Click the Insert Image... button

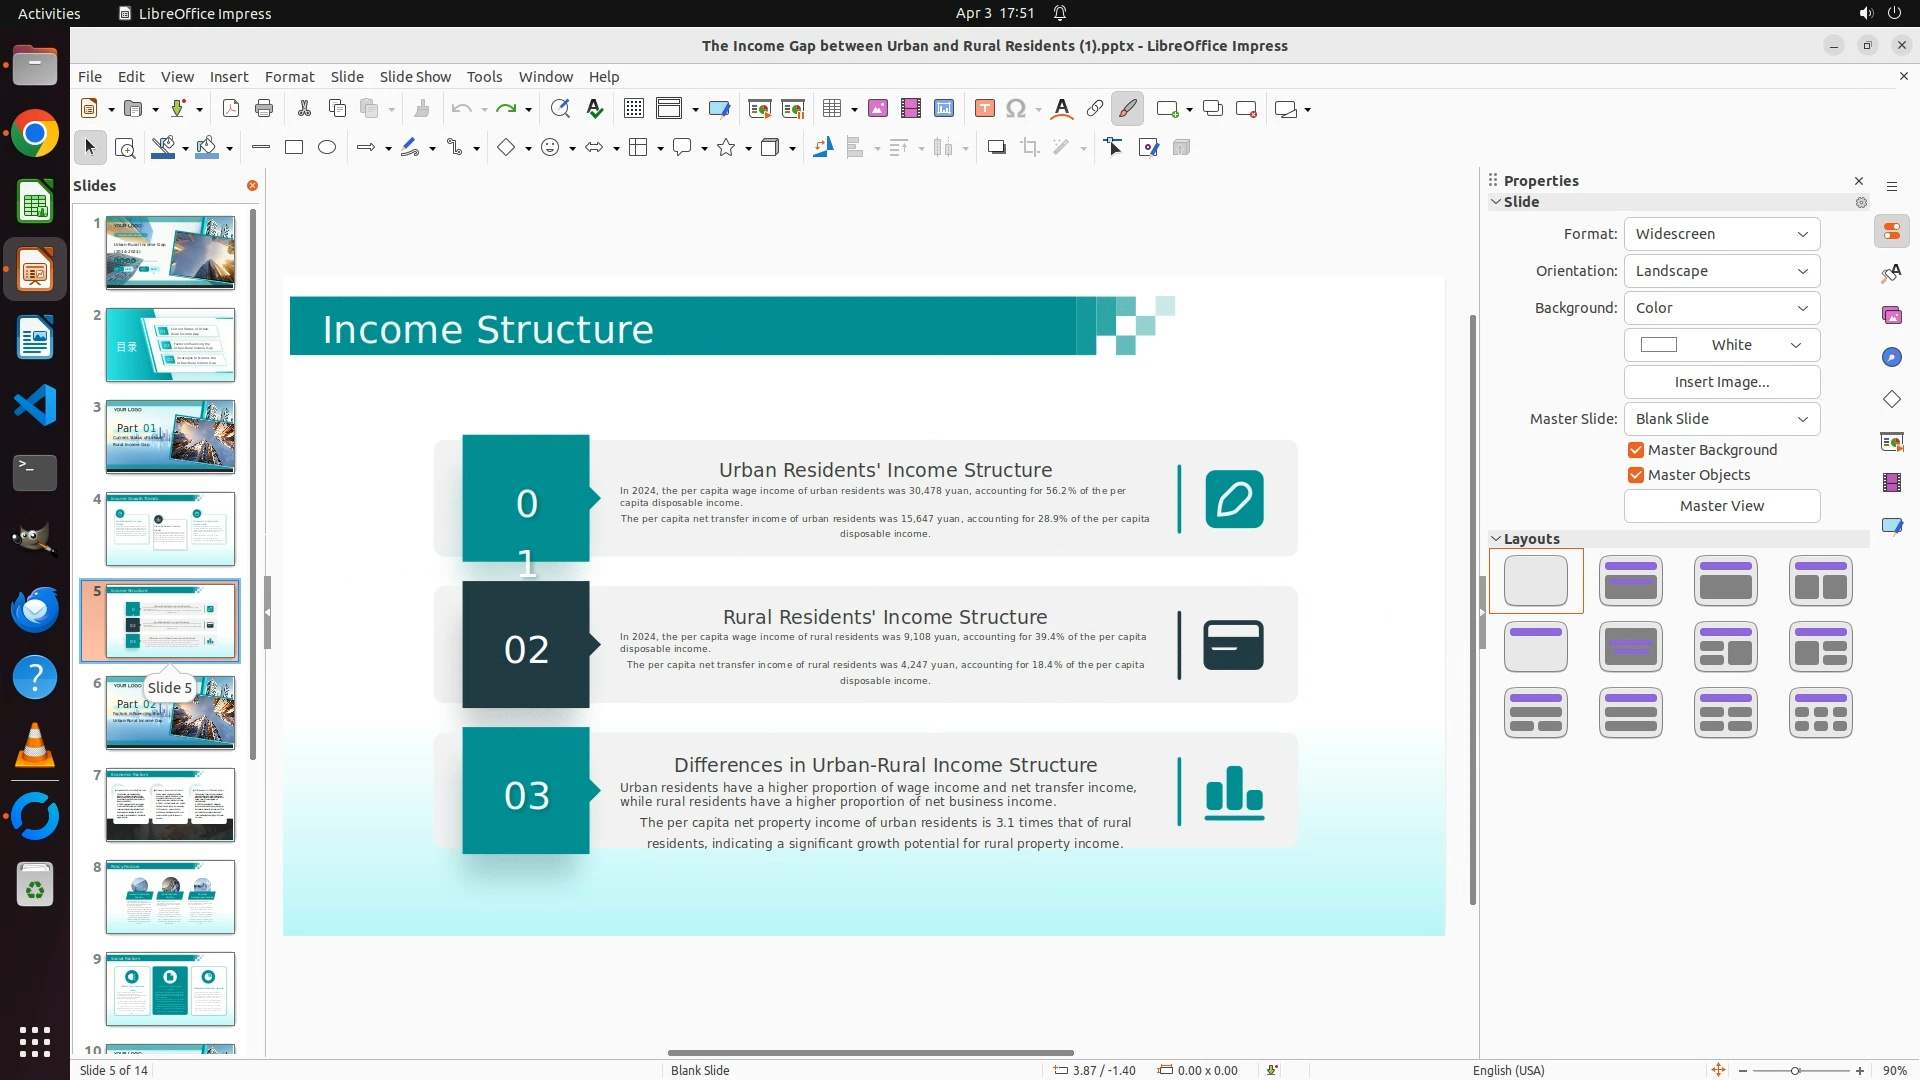1721,382
